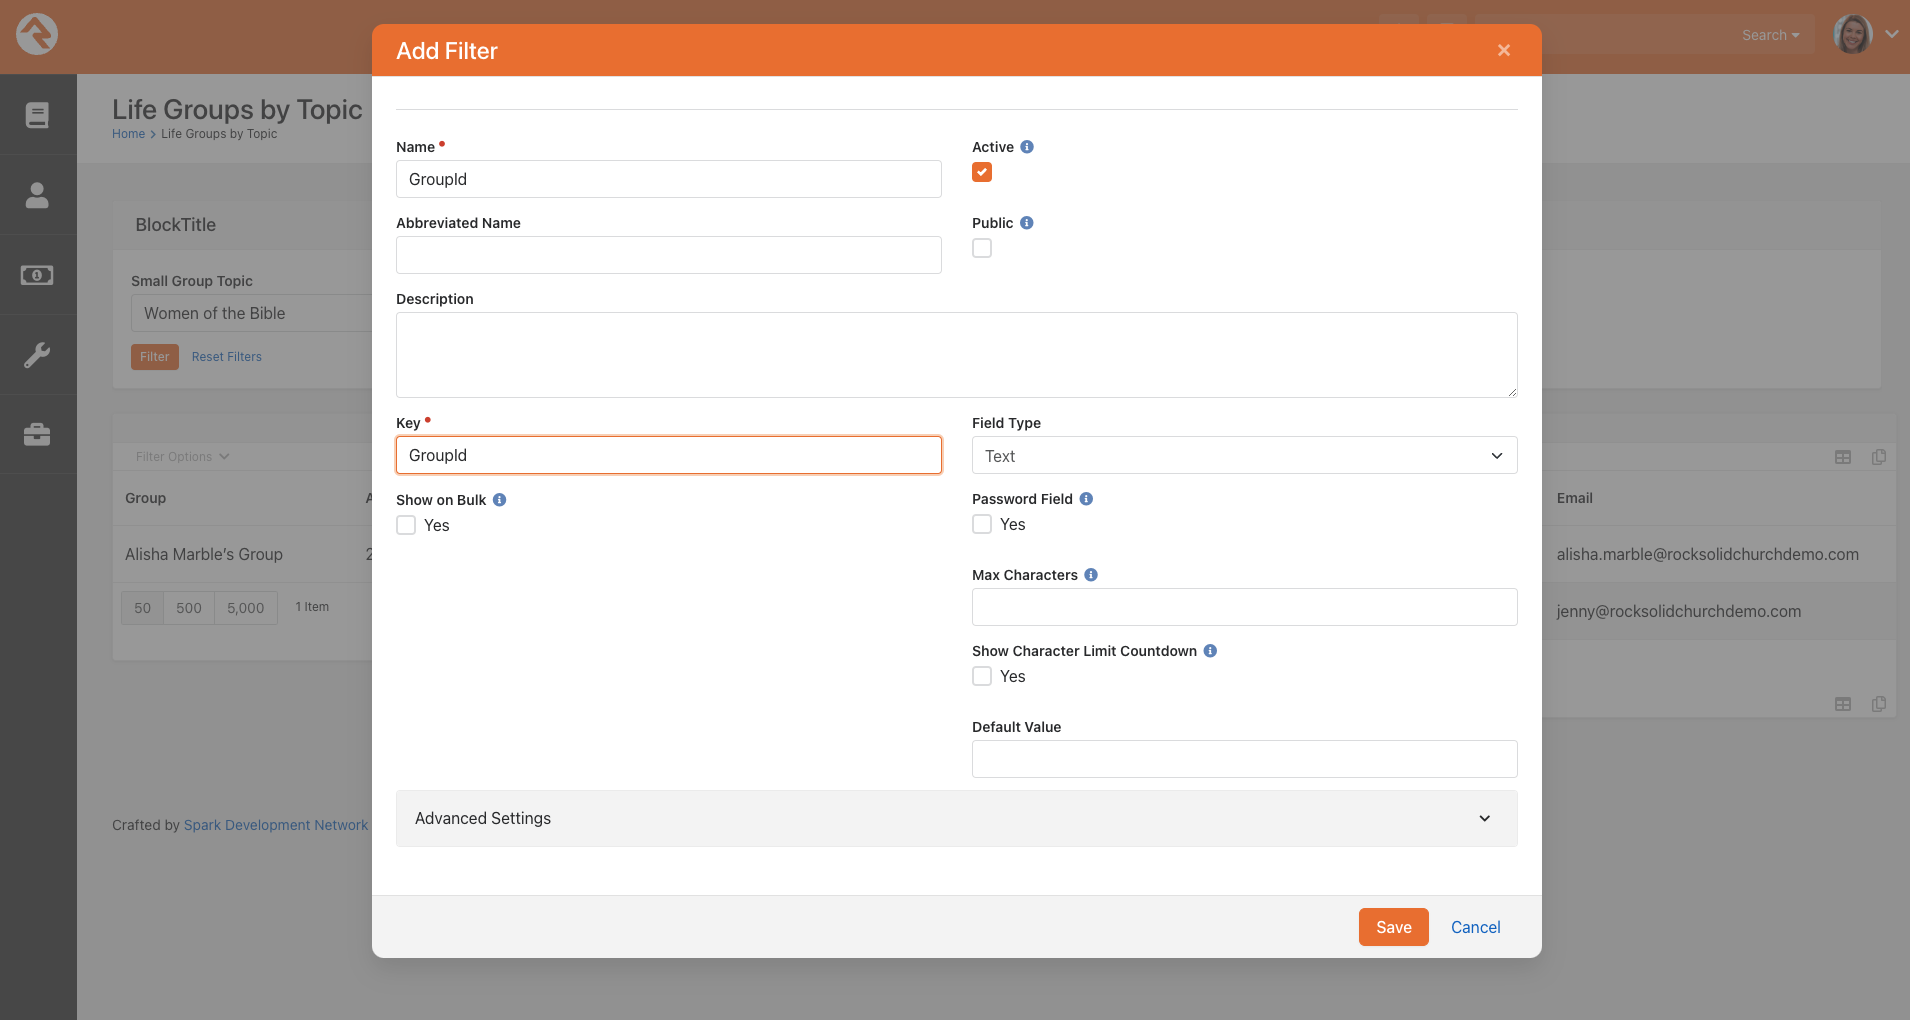Click upper grid table-view icon behind dialog
Screen dimensions: 1910x1020
(1843, 457)
